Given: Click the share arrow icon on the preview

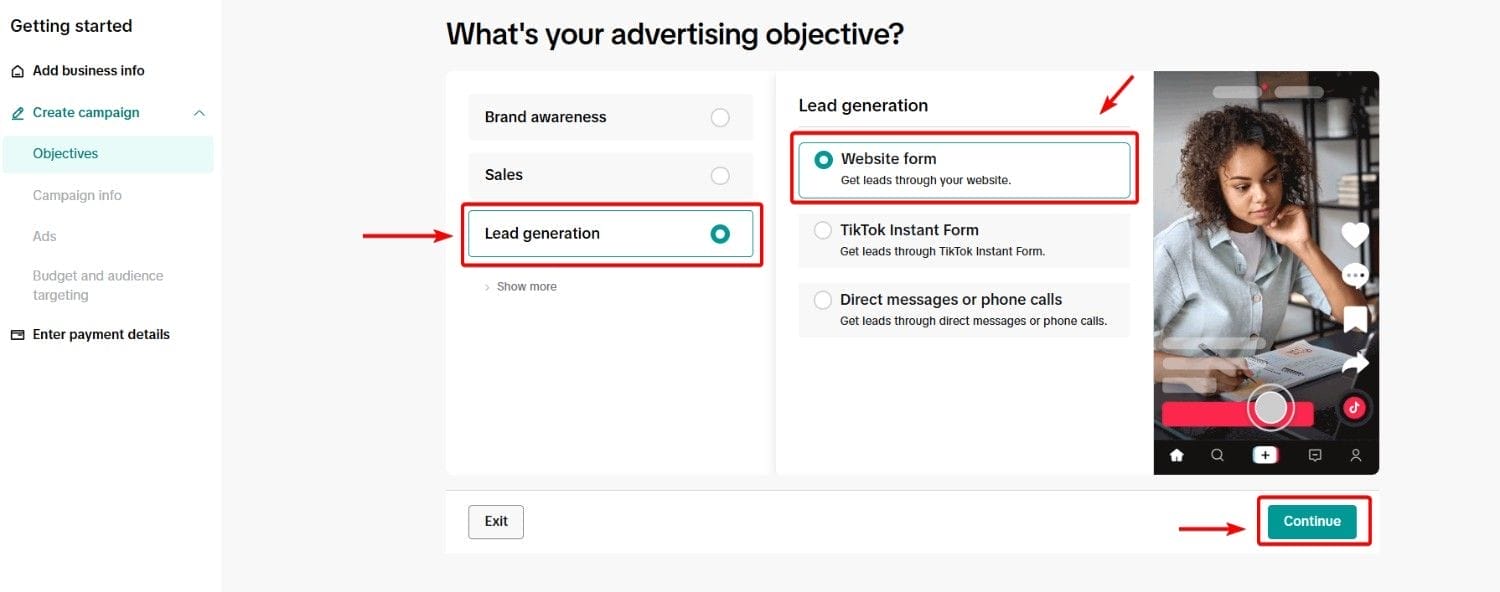Looking at the screenshot, I should pos(1356,363).
